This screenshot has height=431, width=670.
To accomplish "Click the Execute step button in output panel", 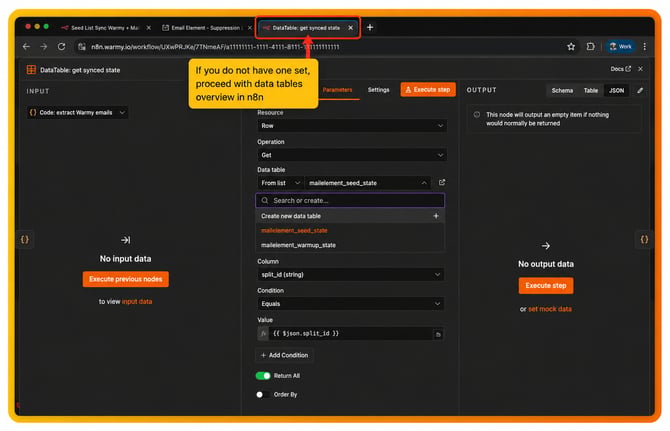I will click(x=546, y=285).
